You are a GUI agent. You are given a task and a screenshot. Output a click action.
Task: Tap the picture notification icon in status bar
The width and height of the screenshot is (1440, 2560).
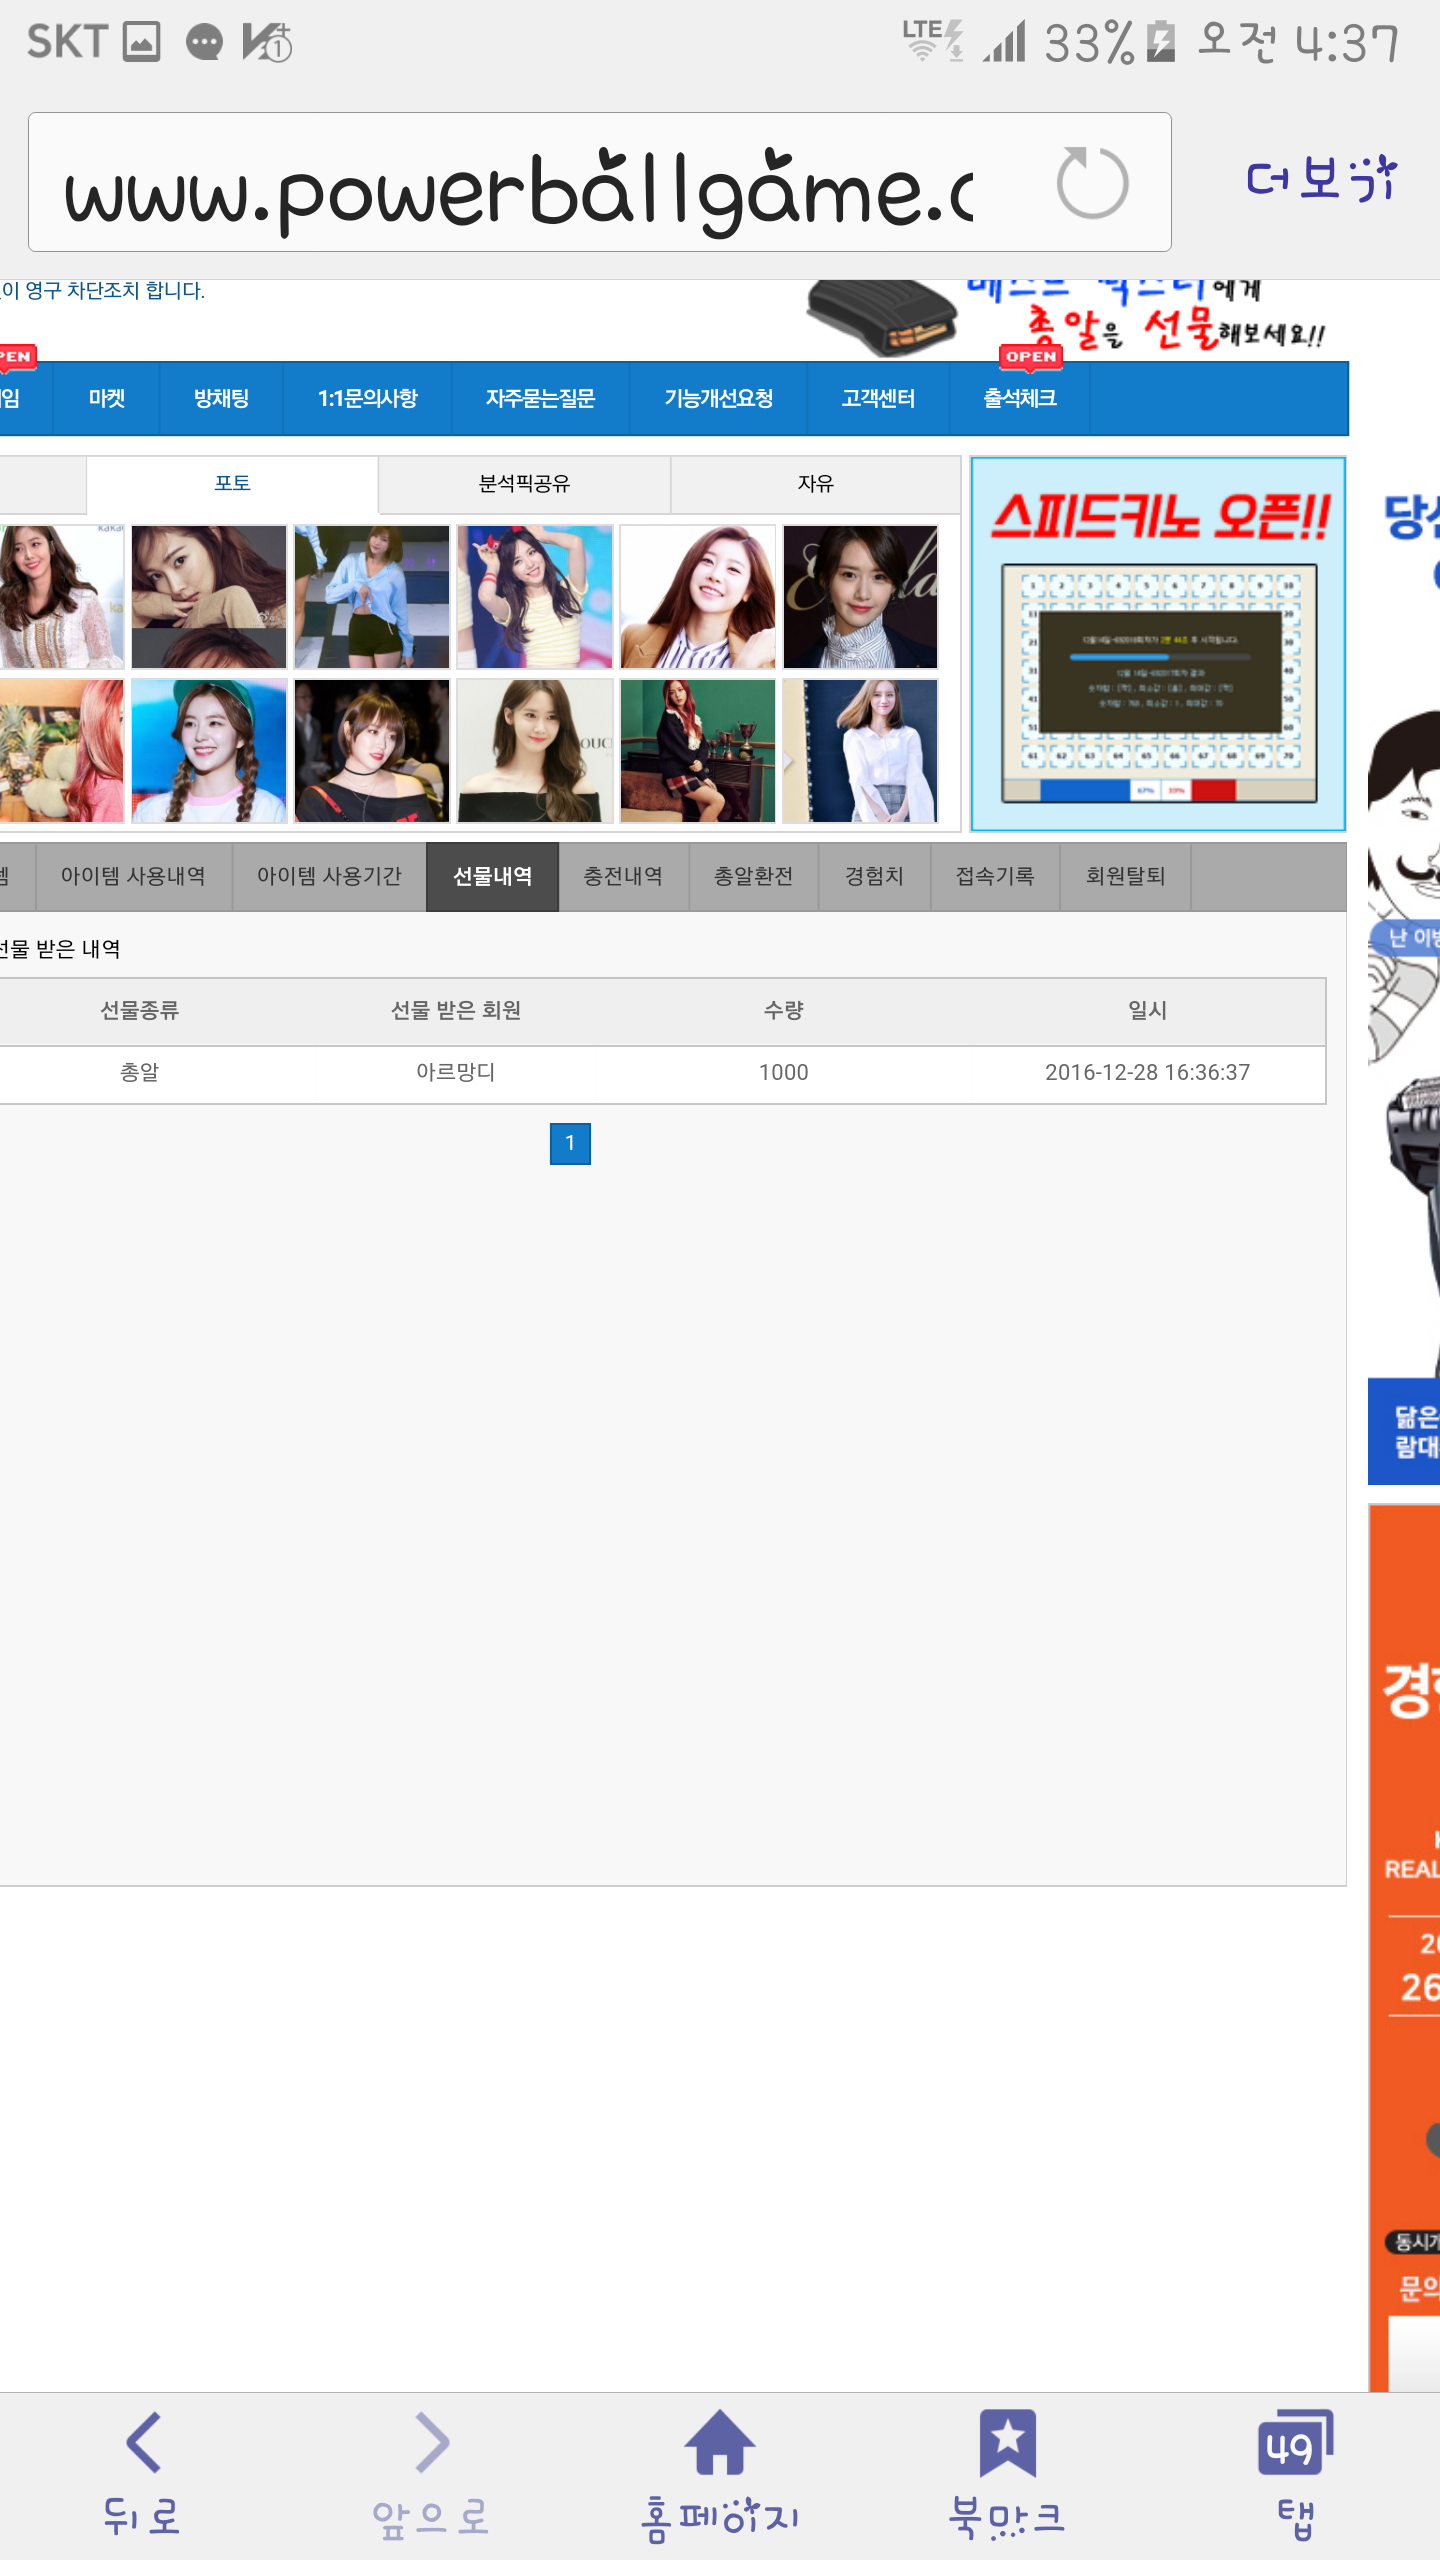[x=141, y=42]
